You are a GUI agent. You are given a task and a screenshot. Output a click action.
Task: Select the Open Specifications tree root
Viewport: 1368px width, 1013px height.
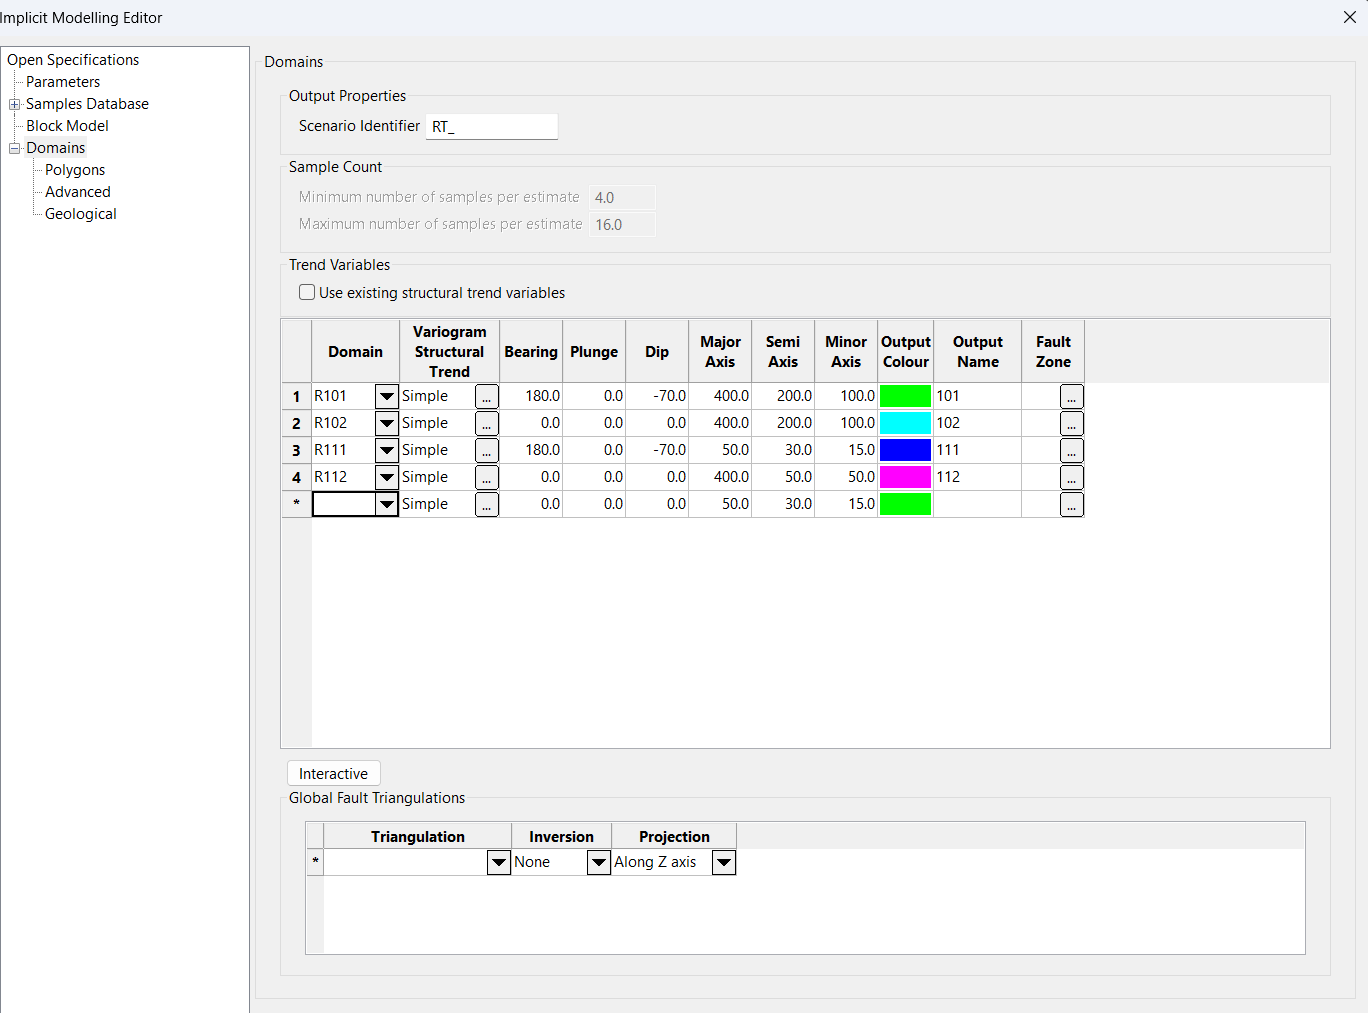(x=73, y=60)
